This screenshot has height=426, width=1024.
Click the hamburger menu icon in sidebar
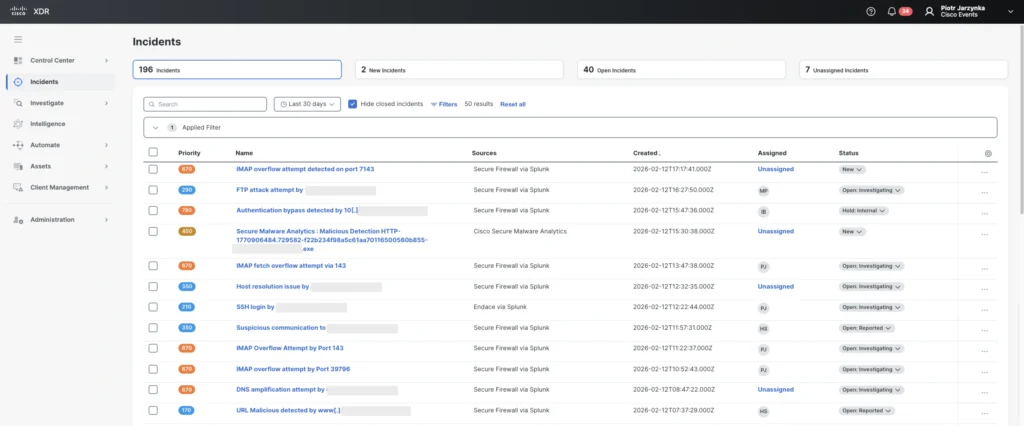click(18, 39)
